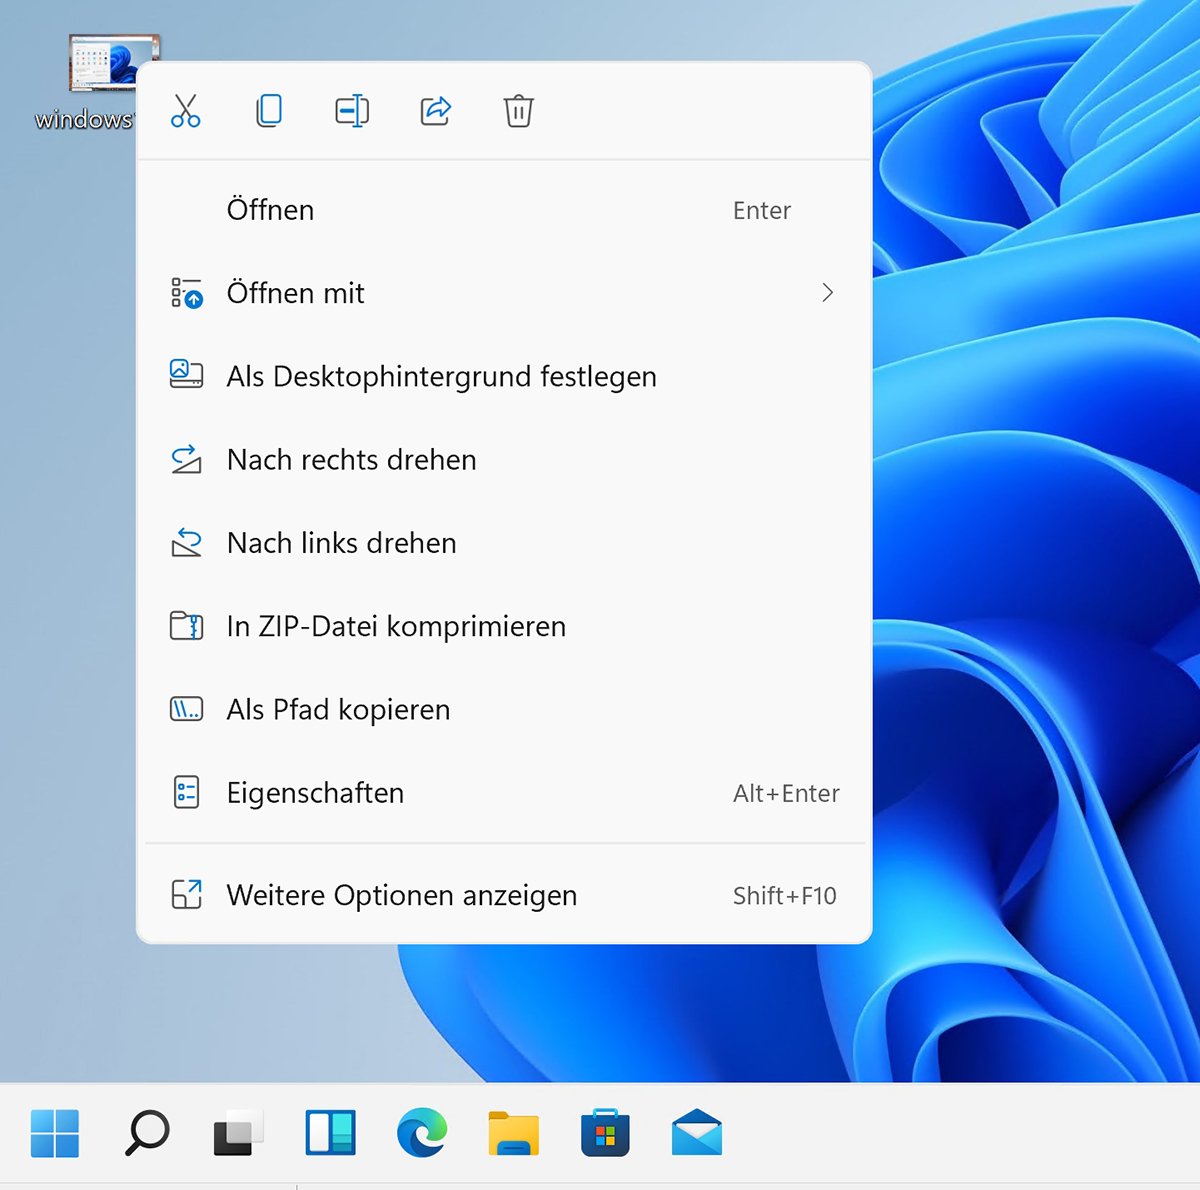The height and width of the screenshot is (1190, 1200).
Task: Choose Als Desktophintergrund festlegen
Action: click(504, 376)
